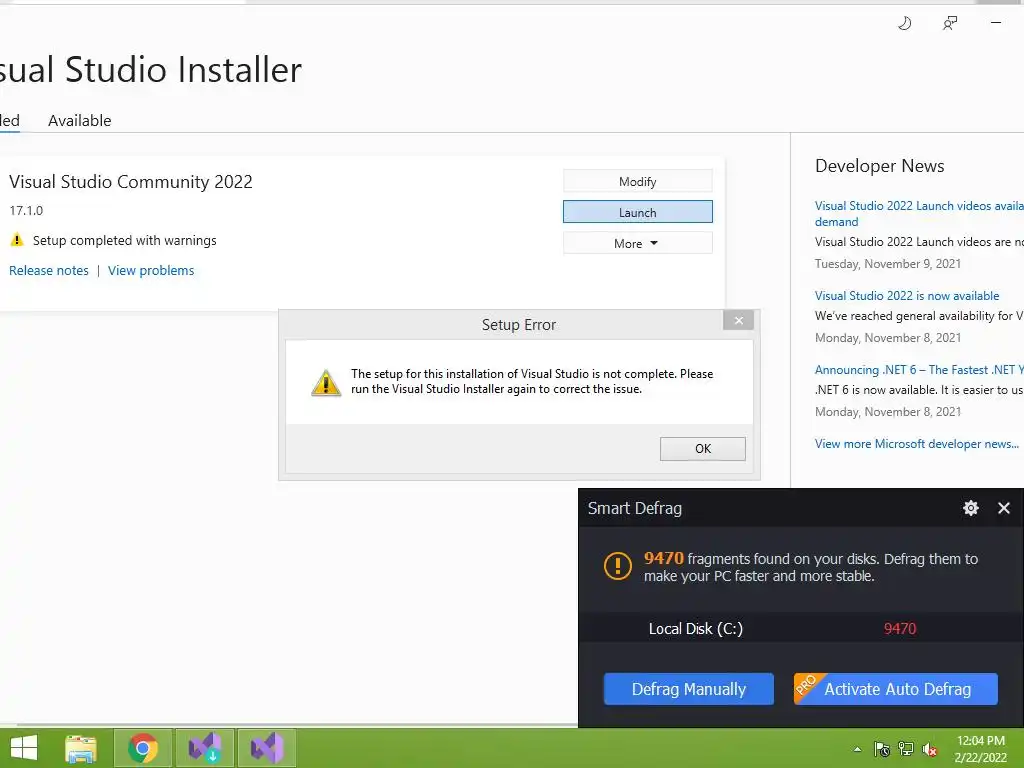Switch to the Installed tab

[x=9, y=121]
